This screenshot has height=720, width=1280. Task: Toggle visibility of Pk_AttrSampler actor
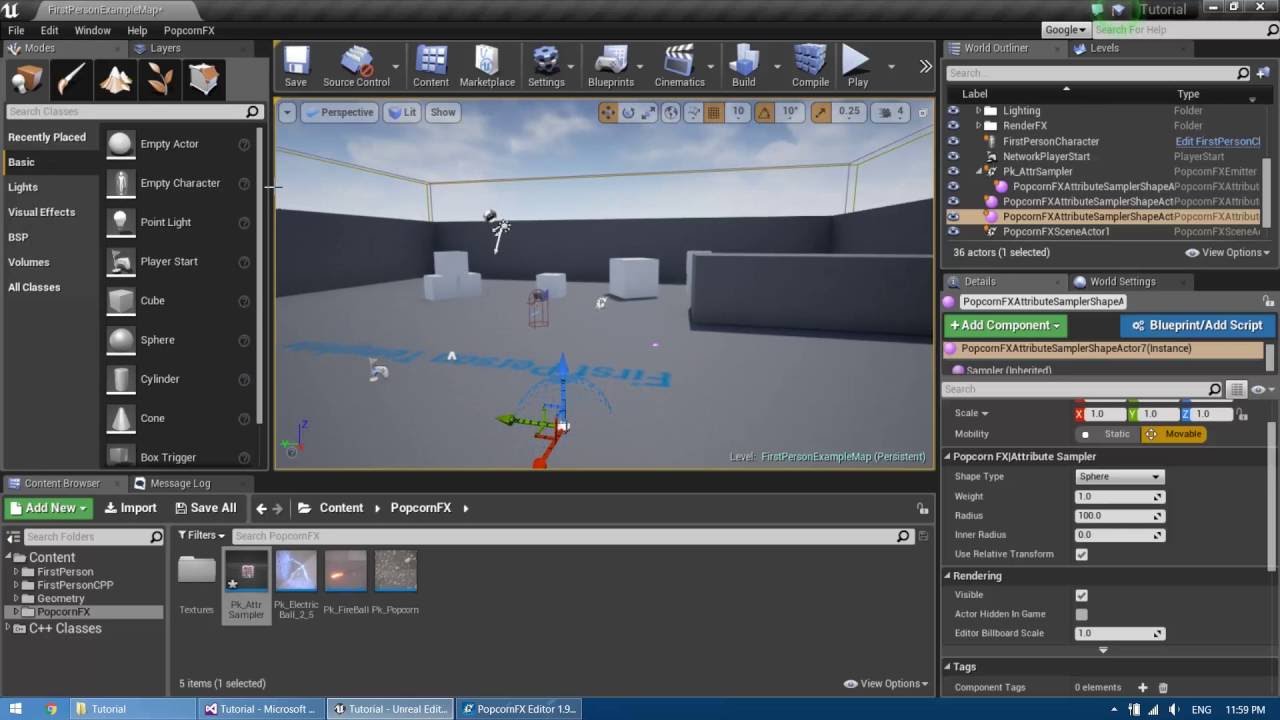953,171
